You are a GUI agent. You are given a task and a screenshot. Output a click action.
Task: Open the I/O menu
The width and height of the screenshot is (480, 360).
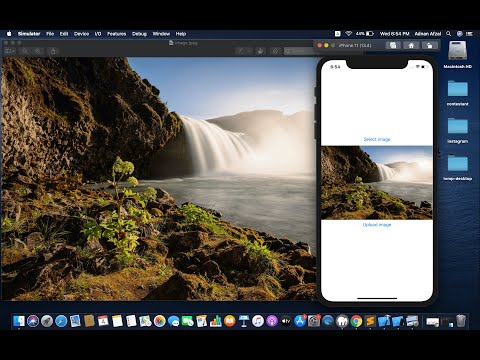[x=98, y=34]
